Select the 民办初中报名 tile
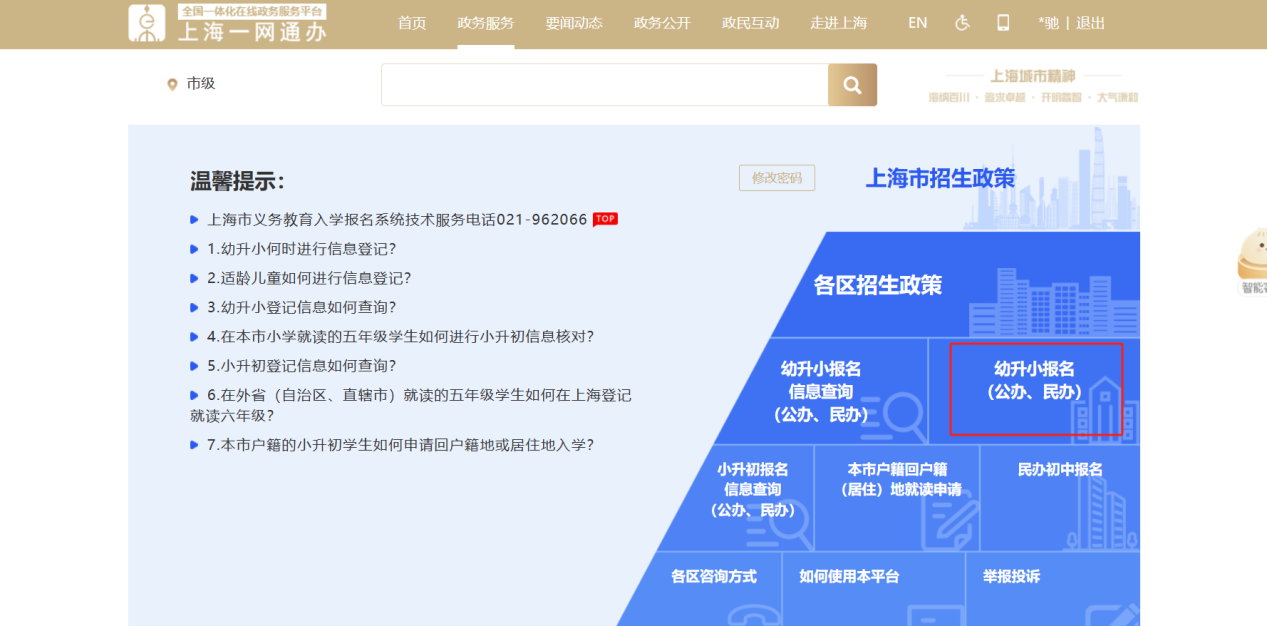 click(x=1060, y=469)
